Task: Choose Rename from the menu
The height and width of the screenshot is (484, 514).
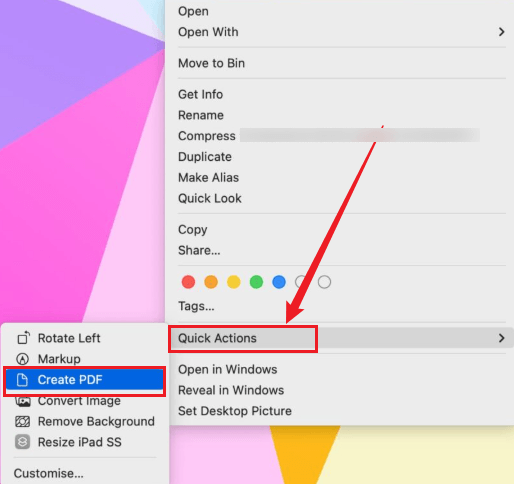Action: click(201, 115)
